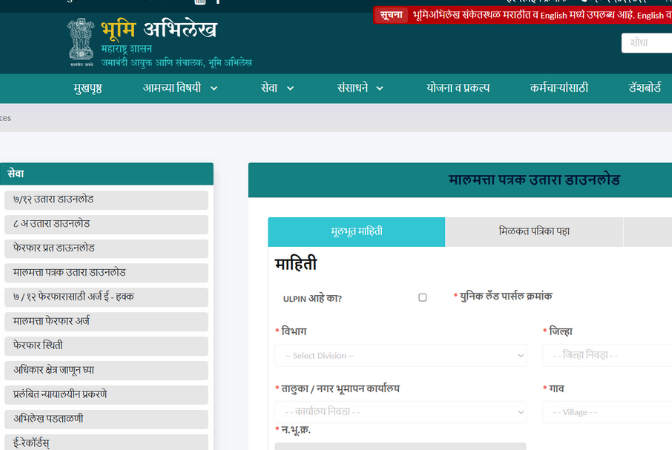
Task: Open ७/१२ उतारा डाउनलोड sidebar link
Action: tap(106, 200)
